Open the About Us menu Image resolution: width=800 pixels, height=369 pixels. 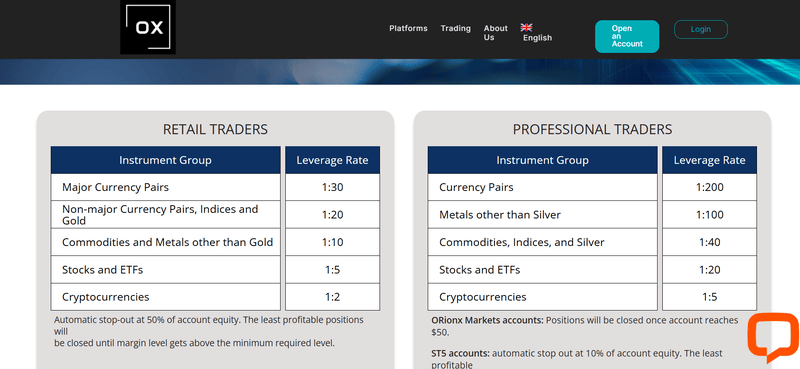tap(495, 33)
